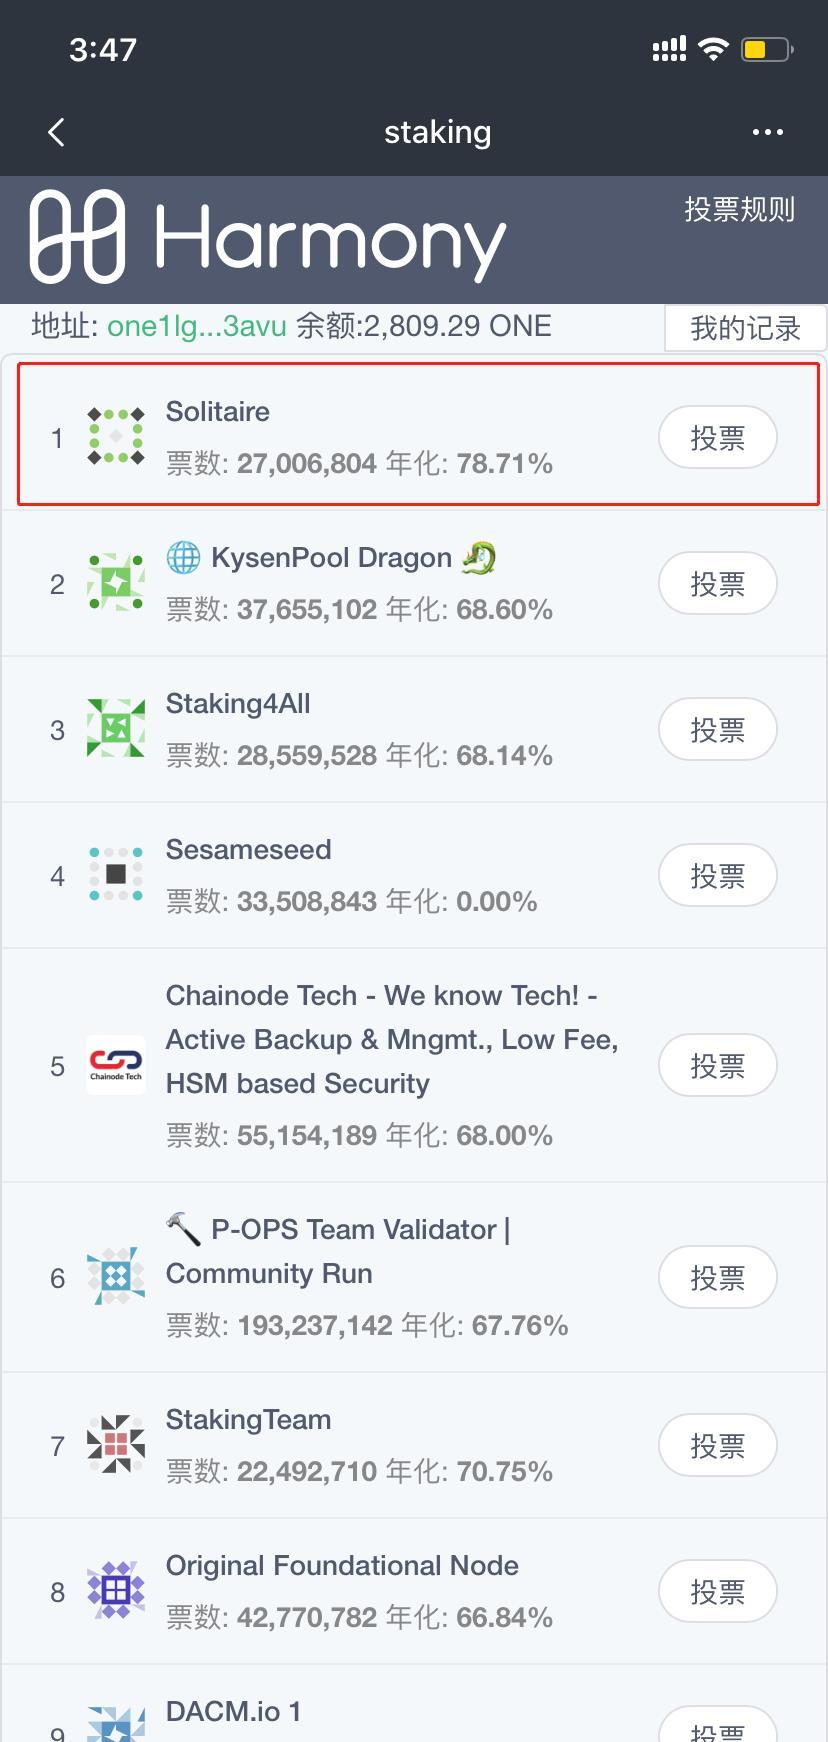Viewport: 828px width, 1742px height.
Task: Tap the P-OPS Team validator avatar
Action: point(116,1277)
